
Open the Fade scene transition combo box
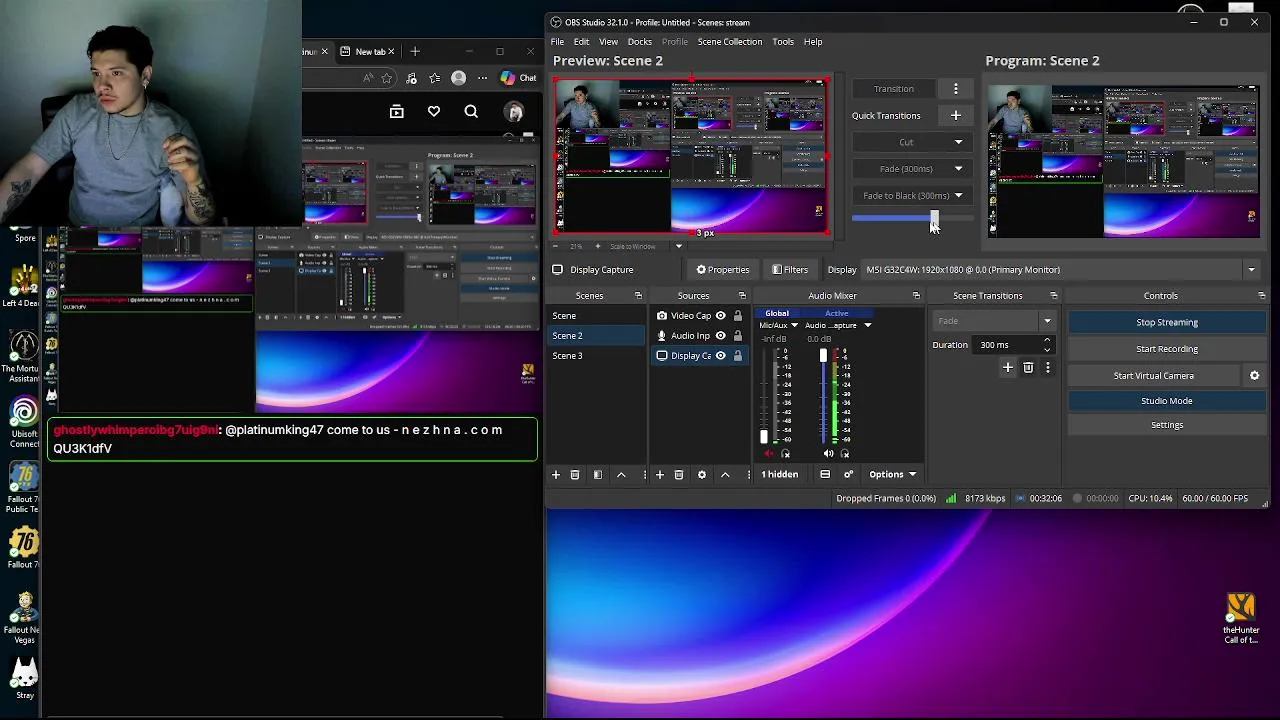tap(993, 321)
